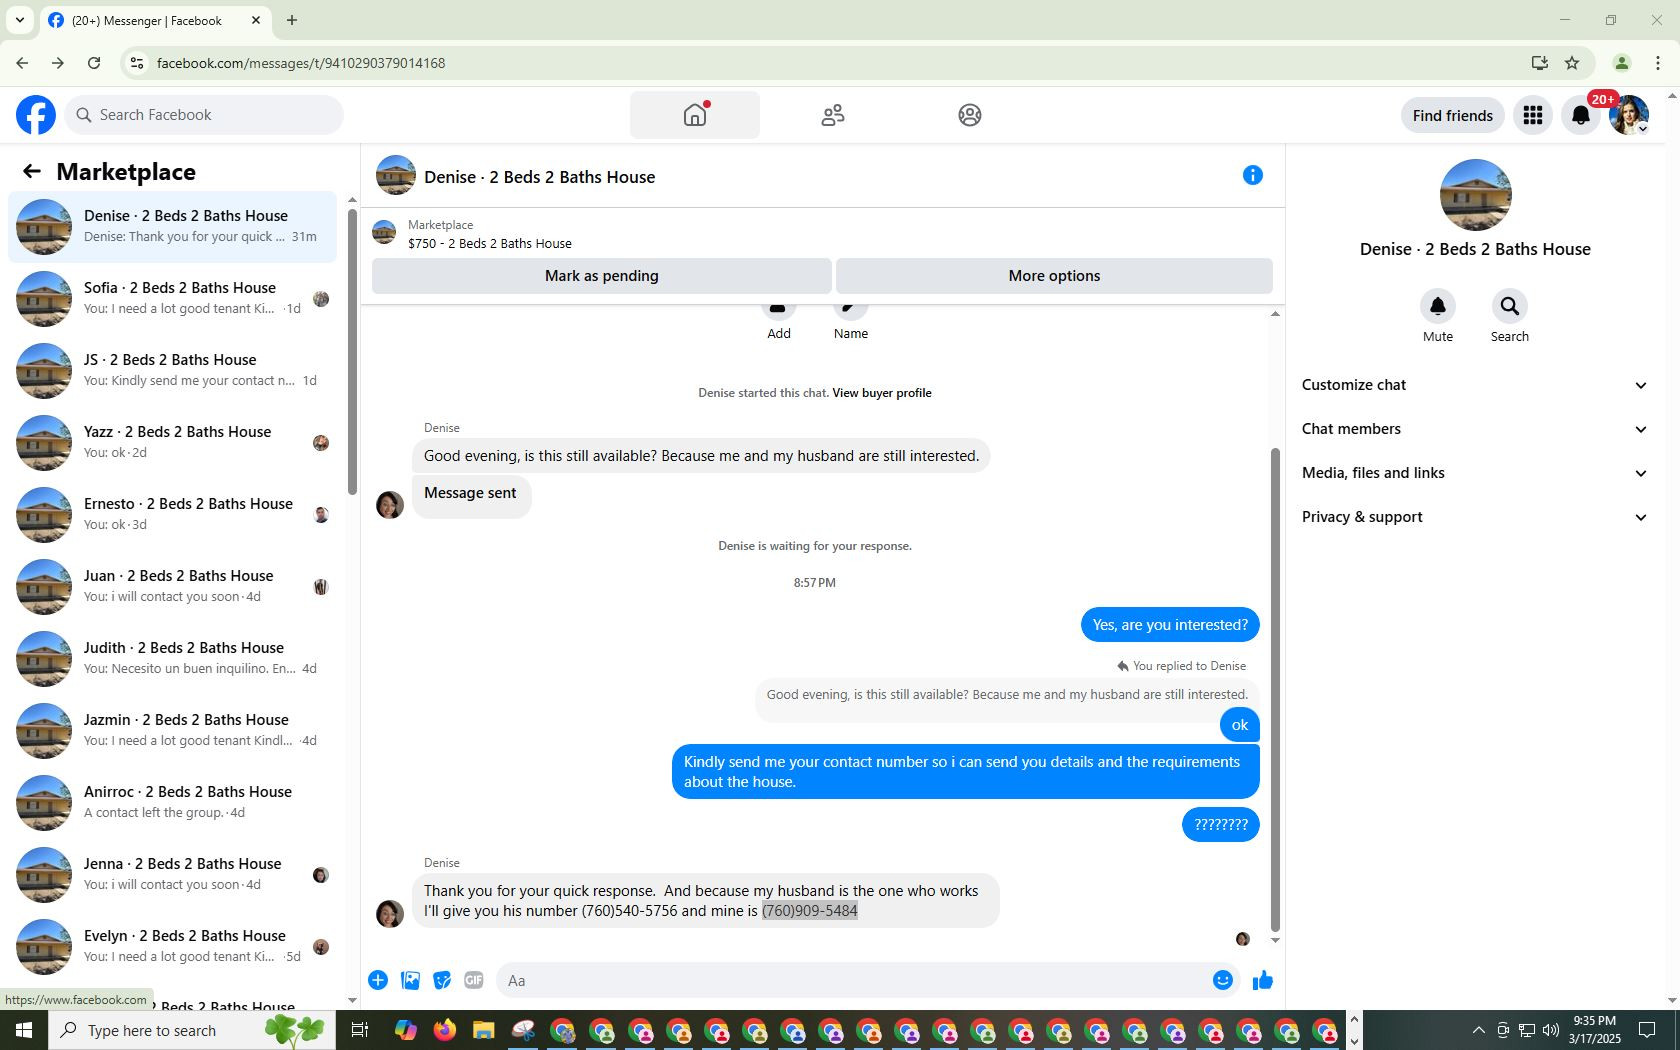Image resolution: width=1680 pixels, height=1050 pixels.
Task: Expand the Chat members section
Action: 1475,429
